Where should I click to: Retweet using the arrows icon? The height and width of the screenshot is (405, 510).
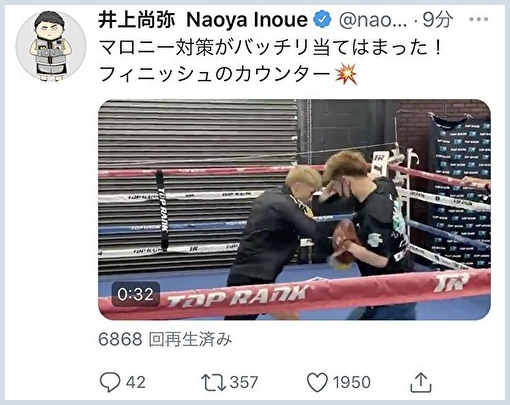coord(213,382)
